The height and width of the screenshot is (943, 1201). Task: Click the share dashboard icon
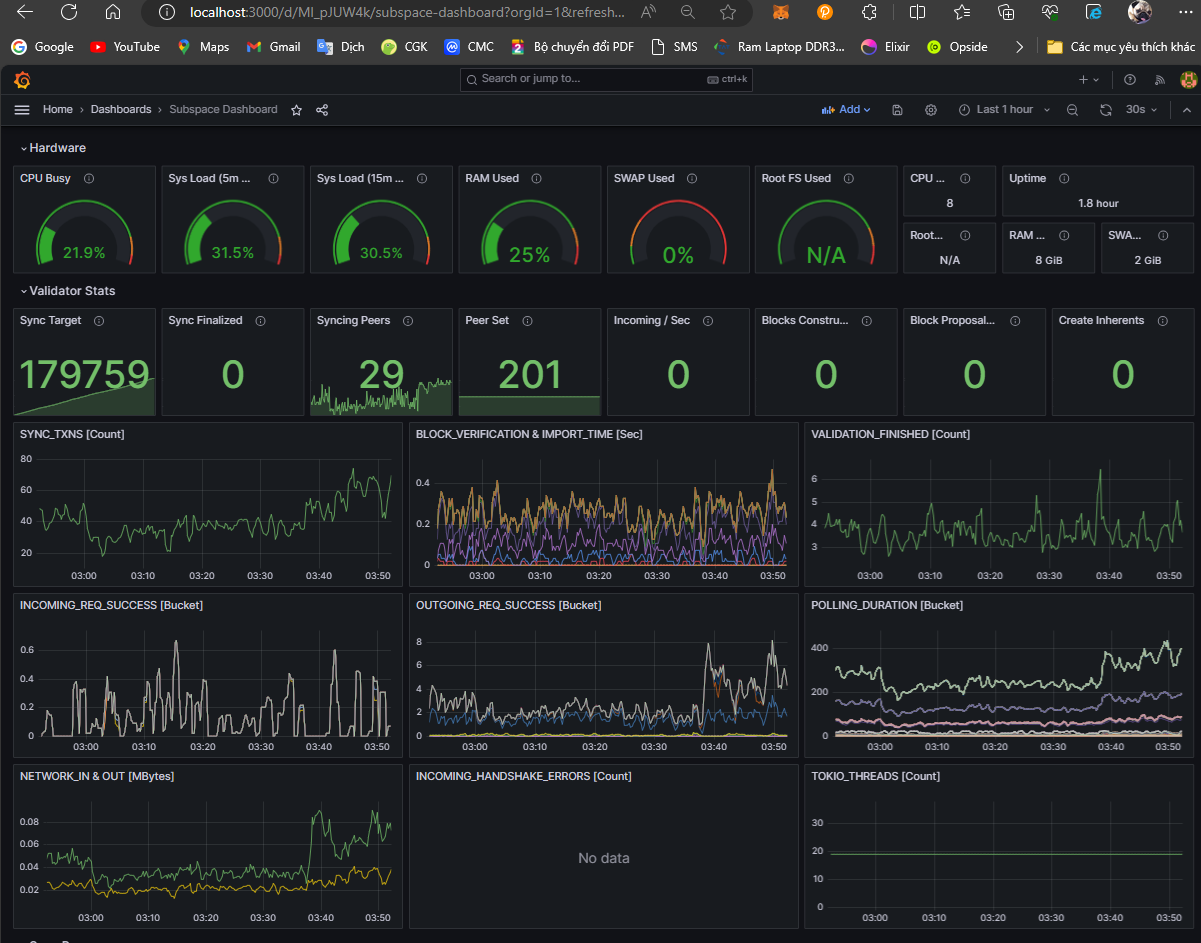coord(322,109)
